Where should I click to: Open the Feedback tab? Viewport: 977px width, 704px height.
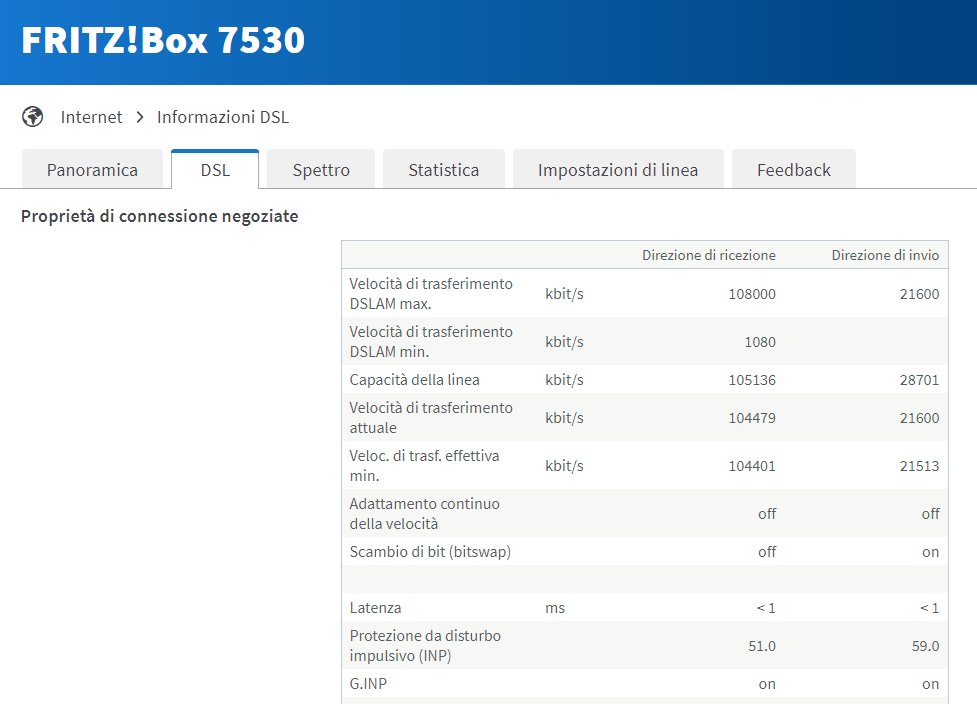tap(793, 170)
